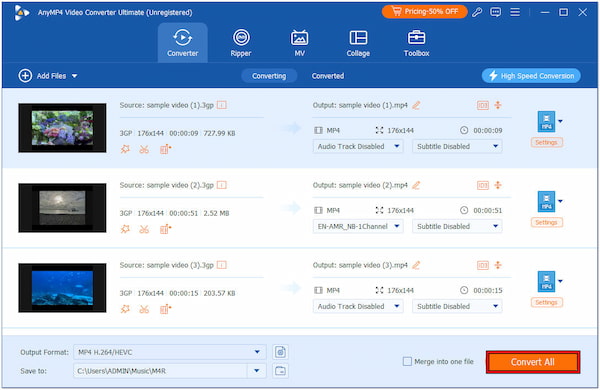The image size is (600, 390).
Task: Edit ID3 metadata for sample video (1).mp4
Action: (x=483, y=105)
